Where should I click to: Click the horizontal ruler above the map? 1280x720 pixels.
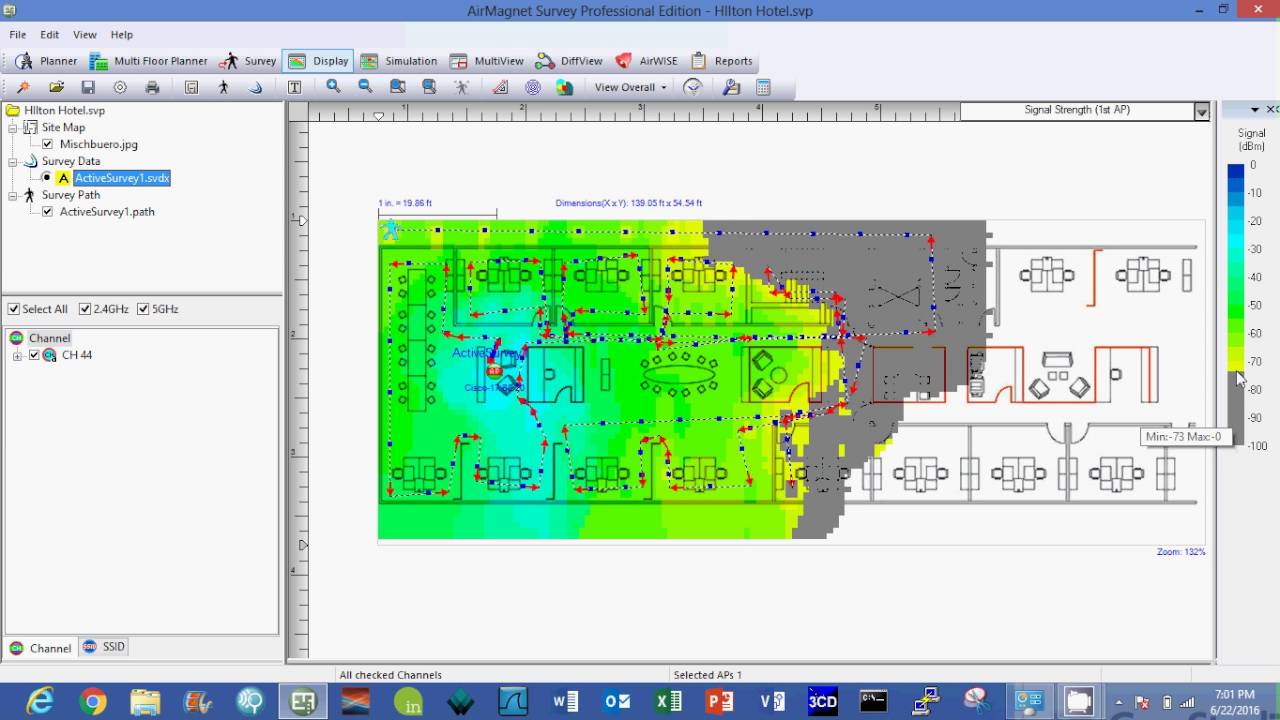click(632, 112)
